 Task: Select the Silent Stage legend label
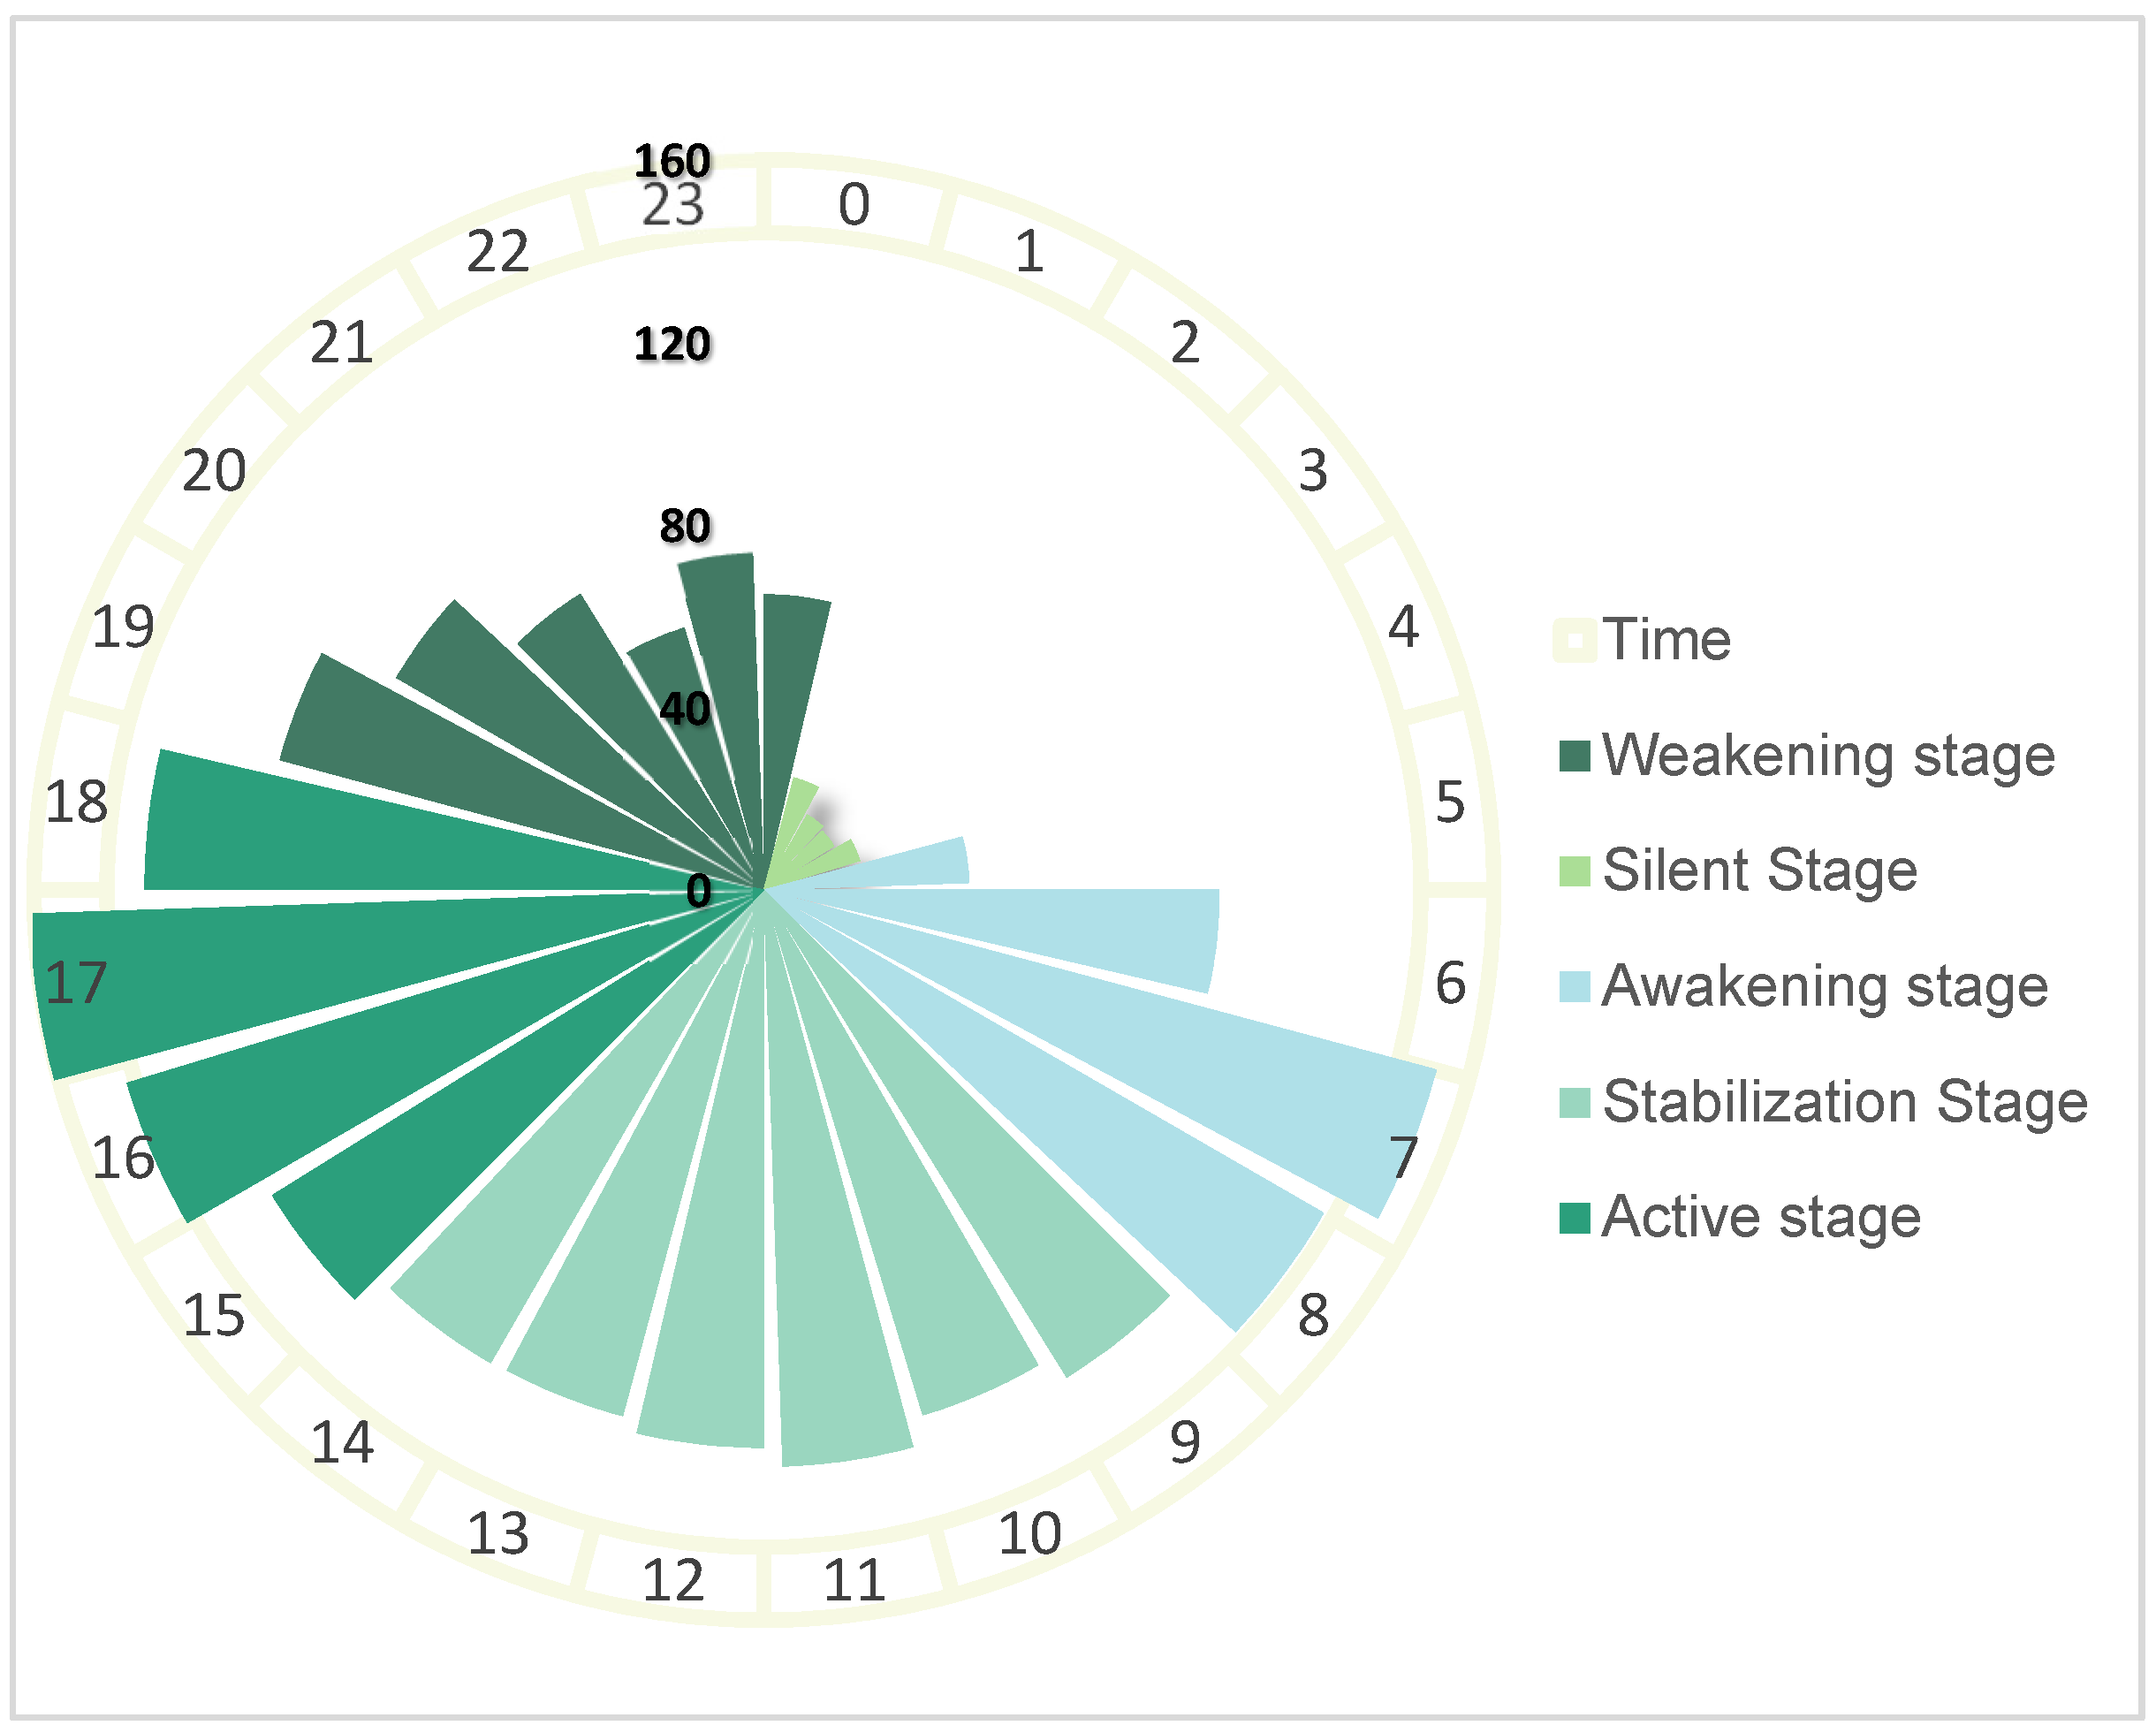click(x=1760, y=871)
